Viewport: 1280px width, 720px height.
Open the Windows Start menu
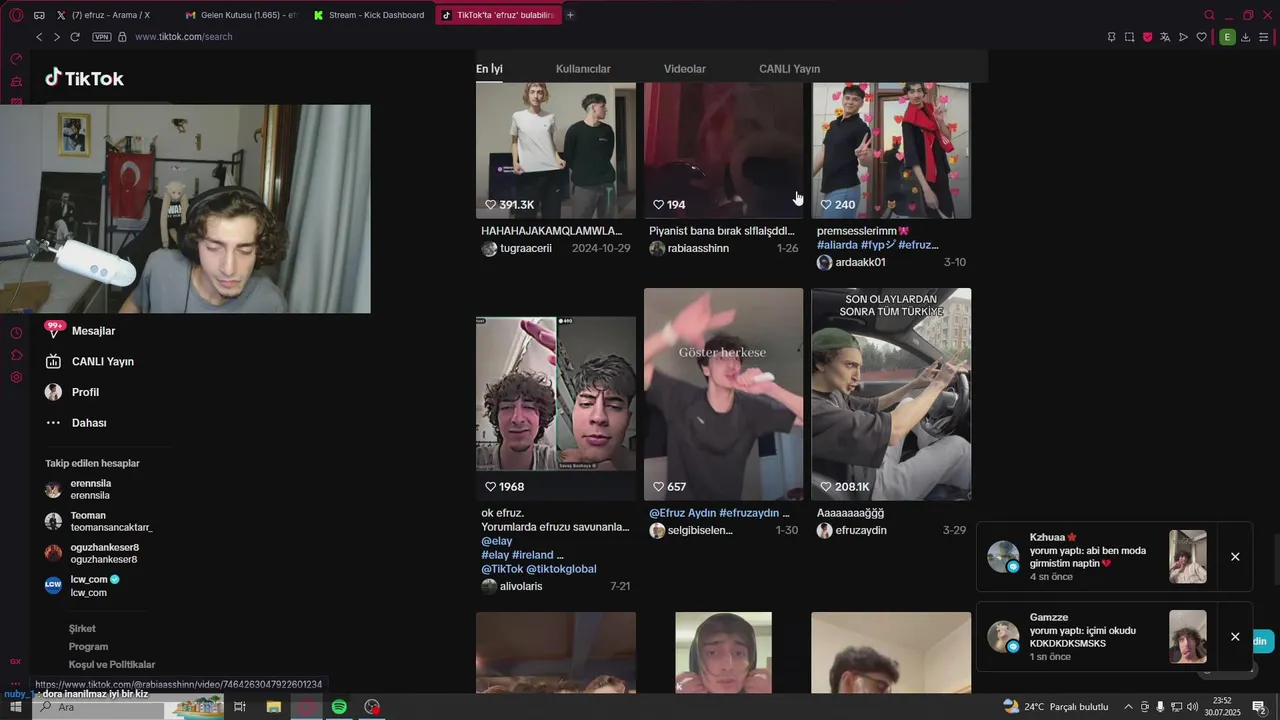click(16, 707)
